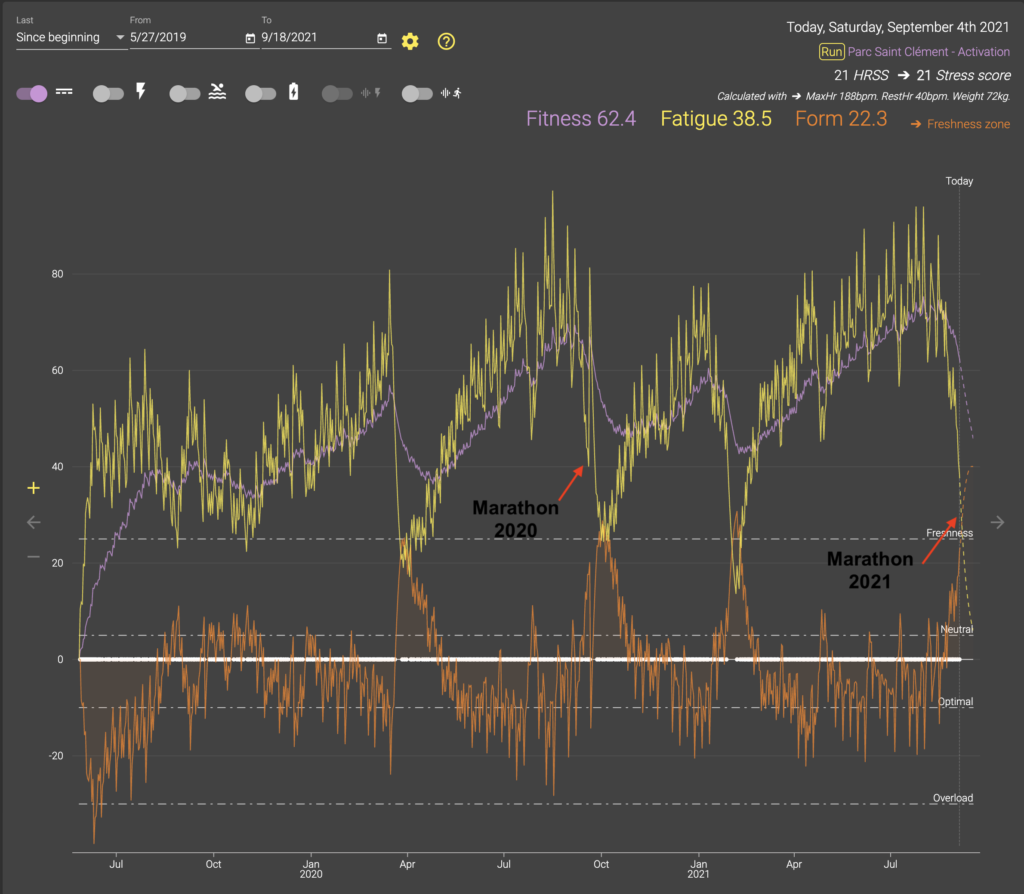Screen dimensions: 1024x894
Task: Select the Fitness 62.4 value
Action: click(581, 119)
